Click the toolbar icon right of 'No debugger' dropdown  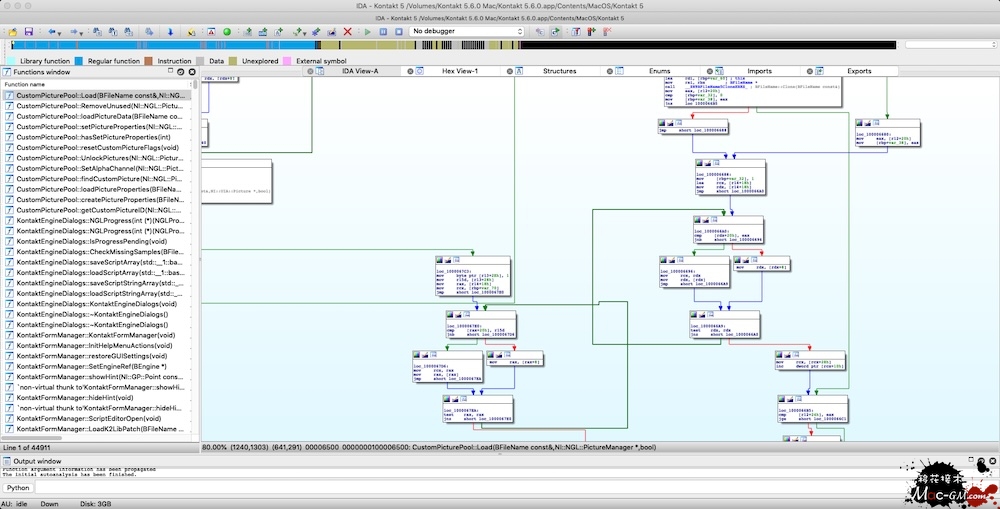click(x=541, y=31)
